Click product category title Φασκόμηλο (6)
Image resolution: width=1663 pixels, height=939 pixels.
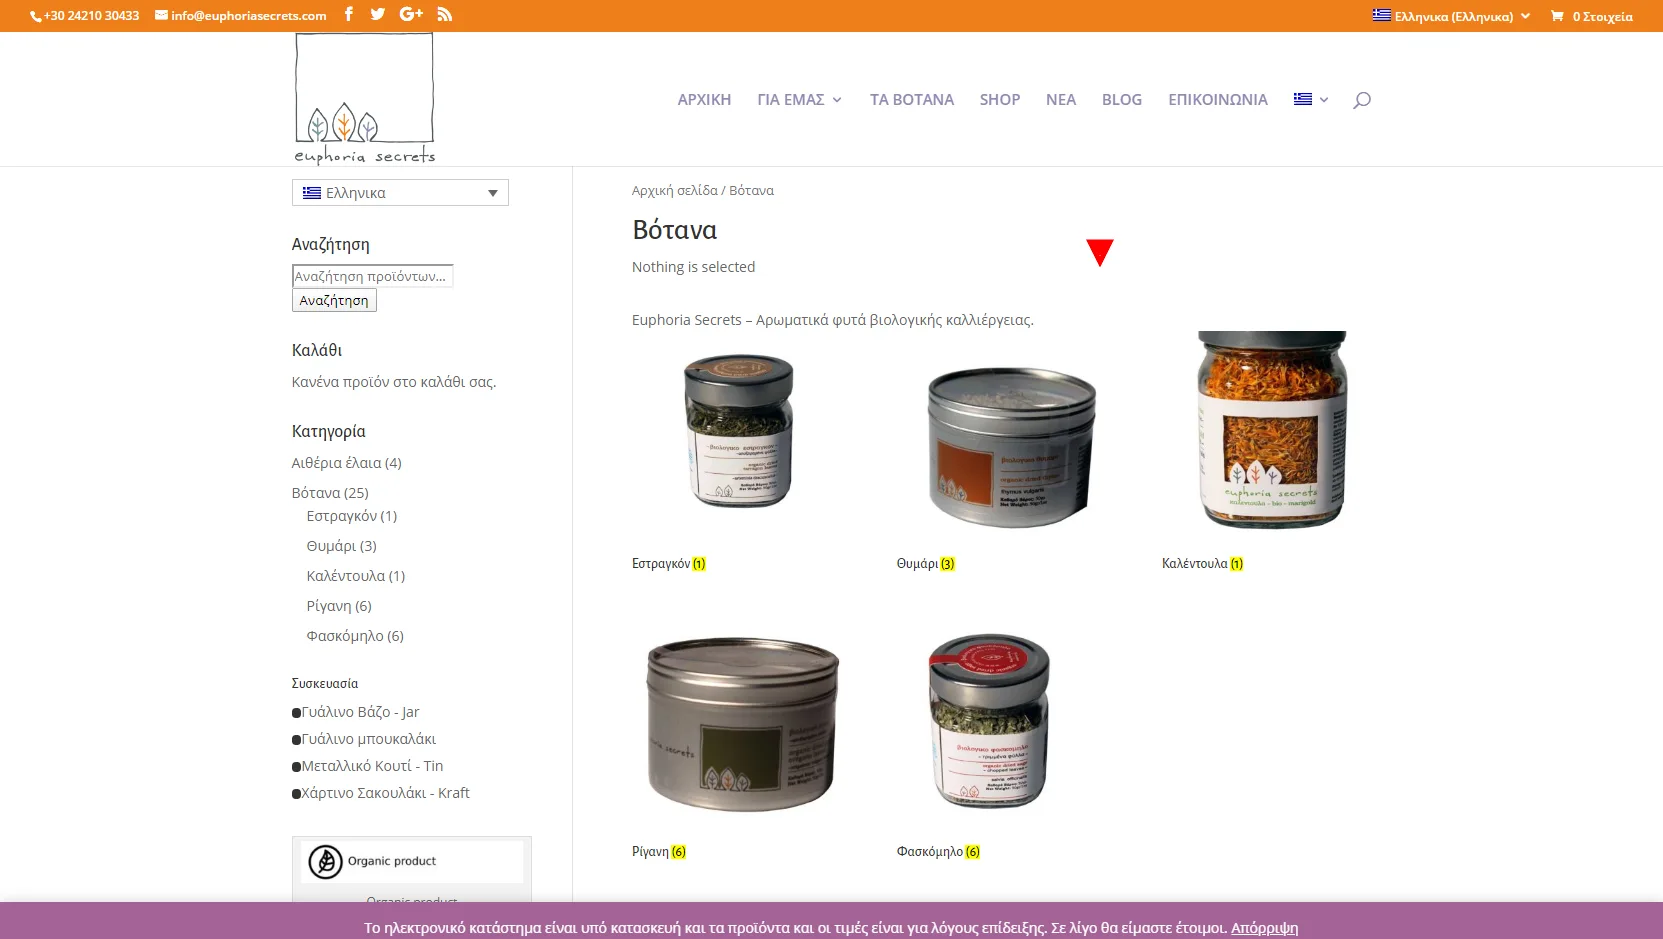pyautogui.click(x=939, y=852)
